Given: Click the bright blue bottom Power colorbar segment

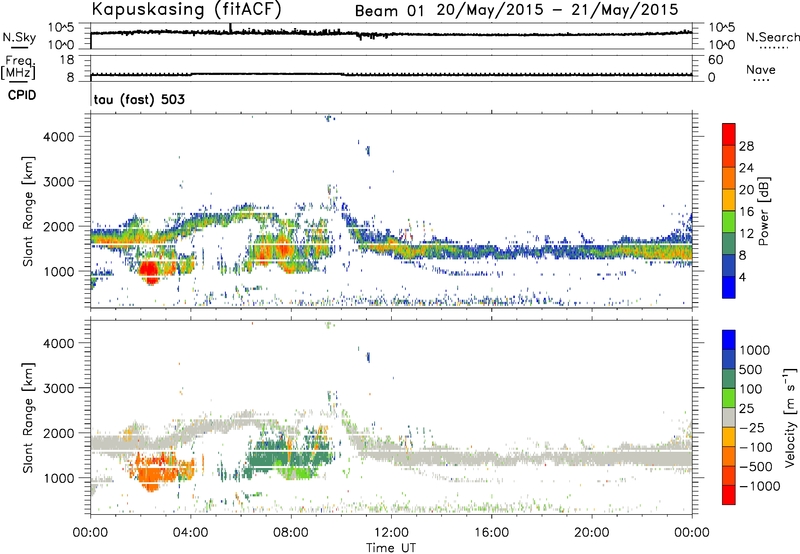Looking at the screenshot, I should tap(729, 287).
